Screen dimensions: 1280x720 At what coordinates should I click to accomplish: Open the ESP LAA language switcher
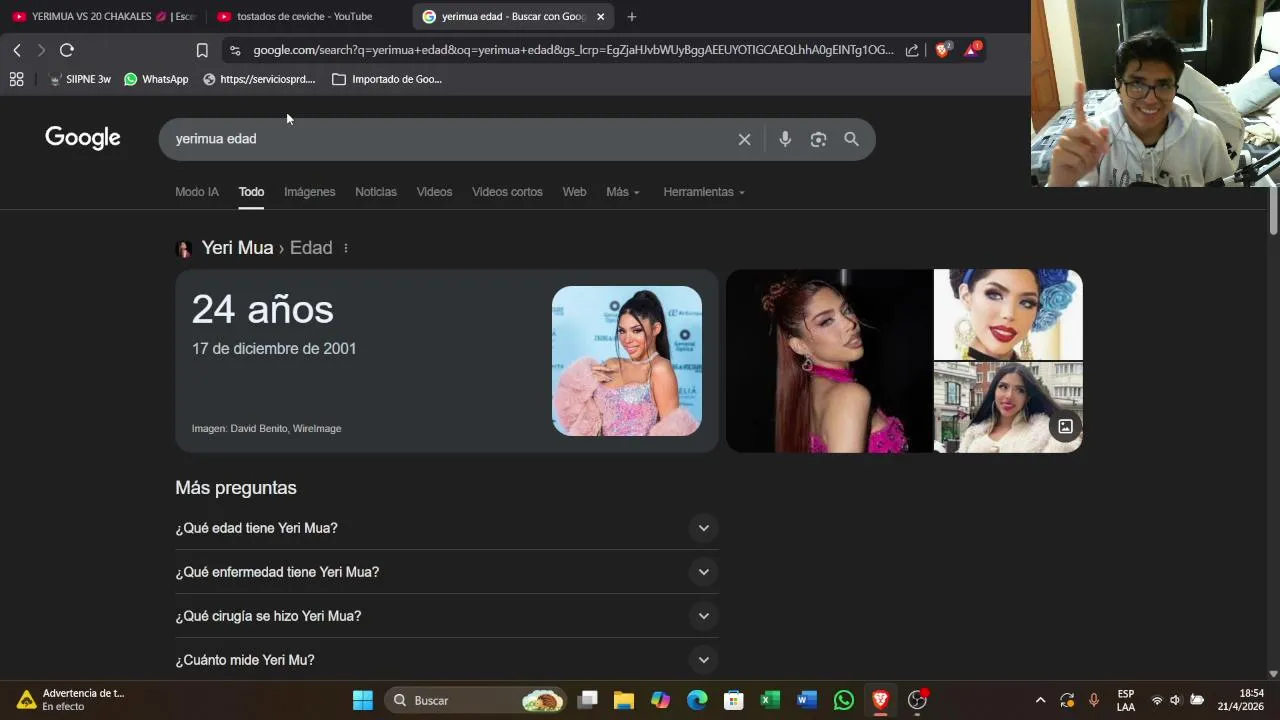click(1126, 700)
